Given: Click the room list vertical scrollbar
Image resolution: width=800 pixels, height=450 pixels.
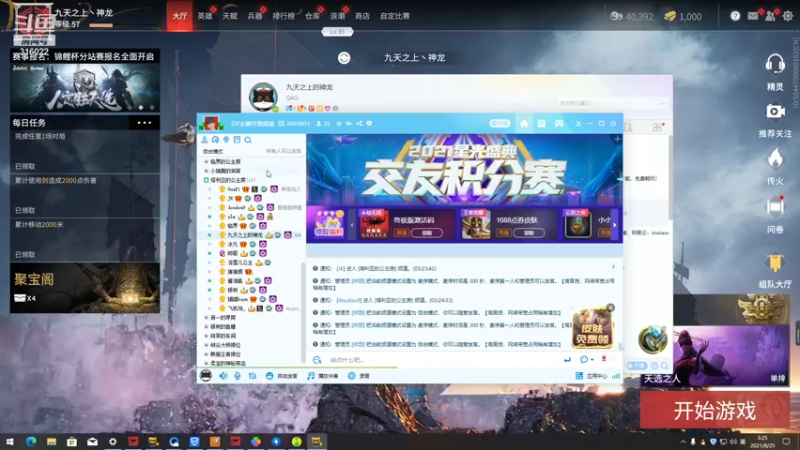Looking at the screenshot, I should tap(304, 311).
